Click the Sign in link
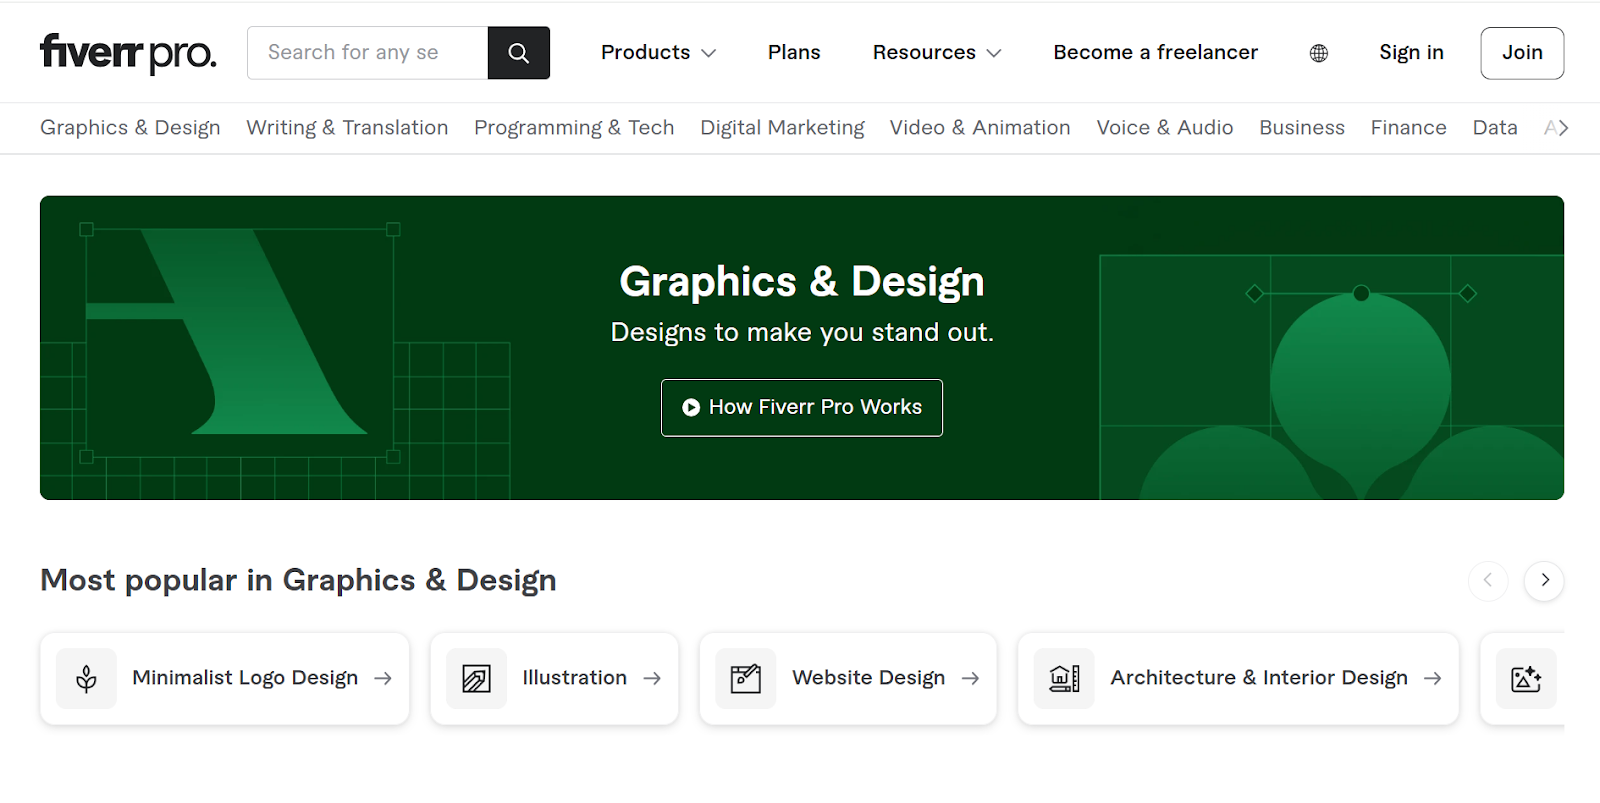The image size is (1600, 803). [1411, 53]
